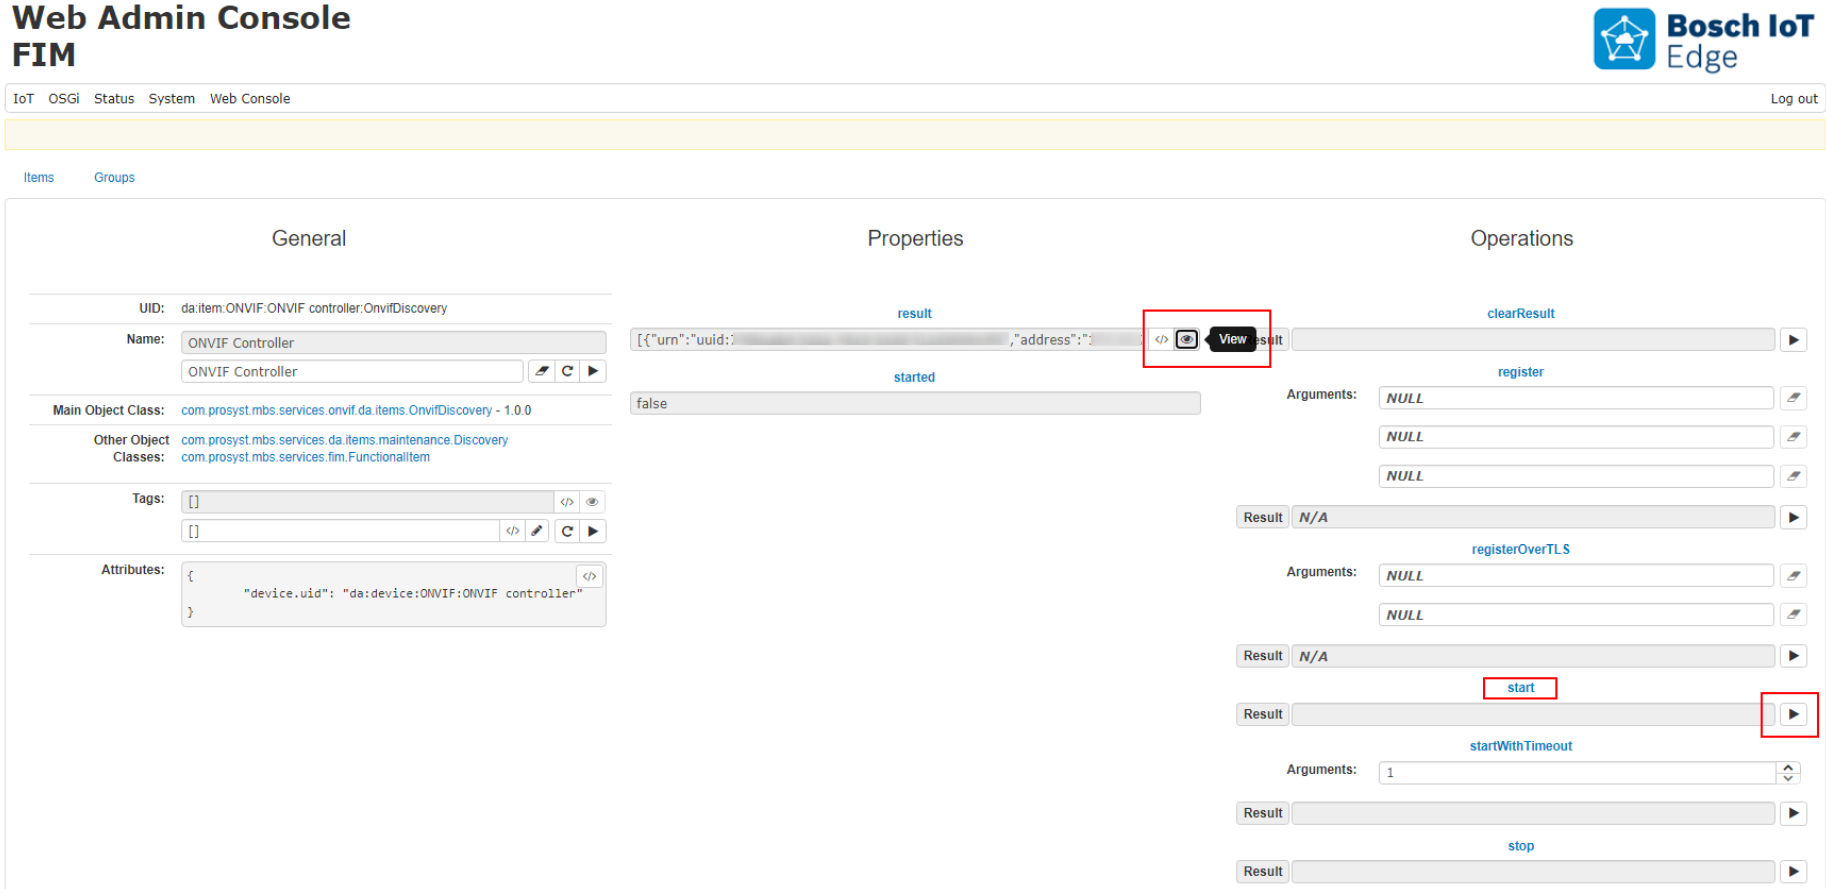Open the OSGi menu

click(x=64, y=98)
